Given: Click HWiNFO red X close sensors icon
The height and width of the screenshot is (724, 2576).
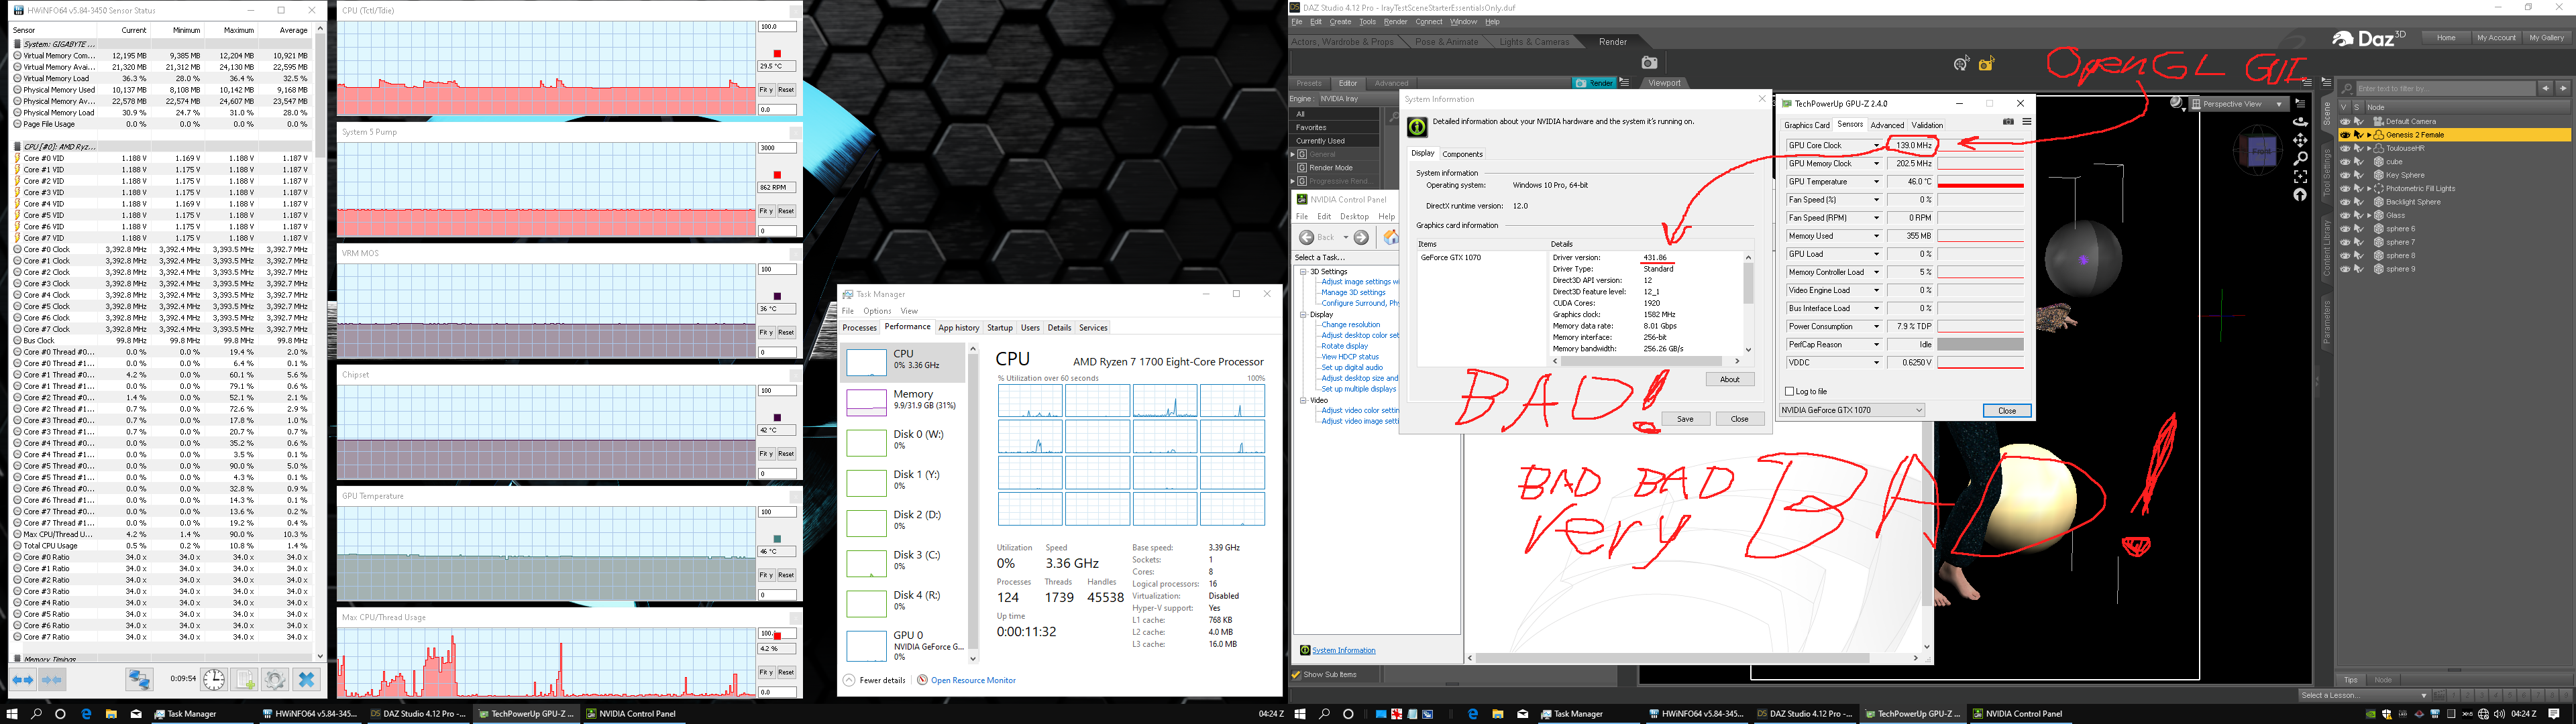Looking at the screenshot, I should (x=306, y=679).
